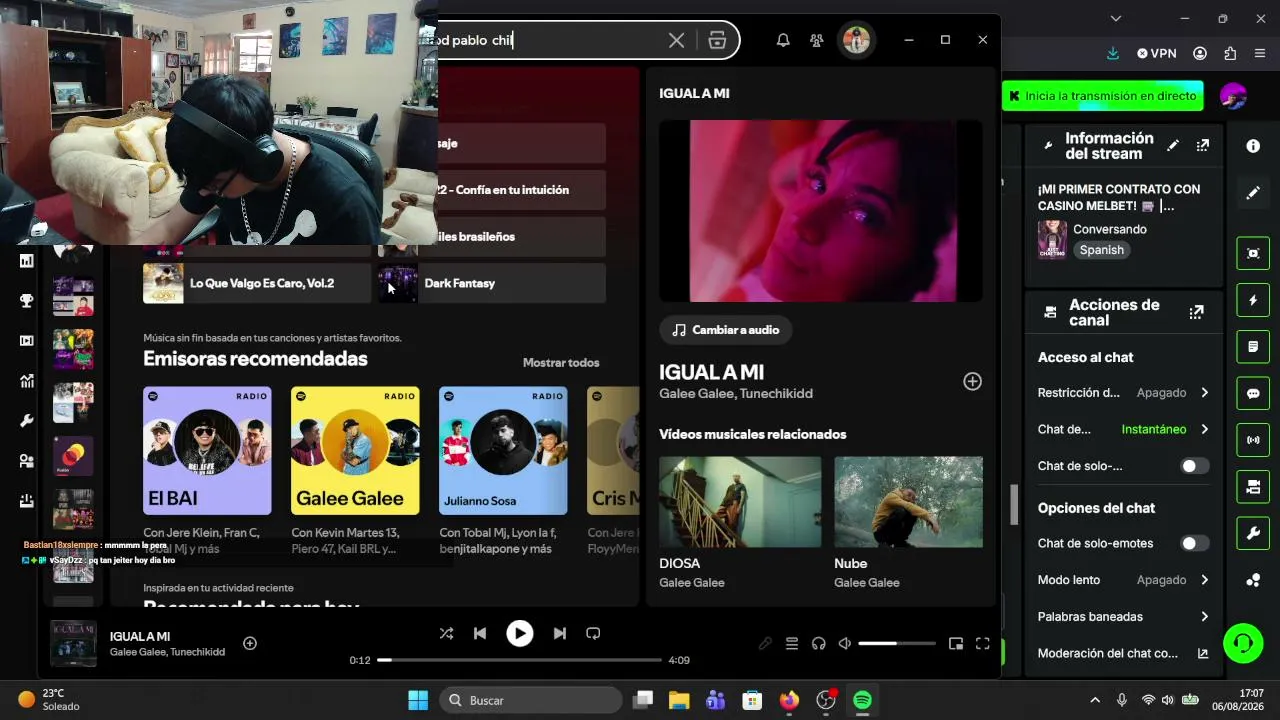
Task: Toggle repeat mode in Spotify
Action: click(x=593, y=633)
